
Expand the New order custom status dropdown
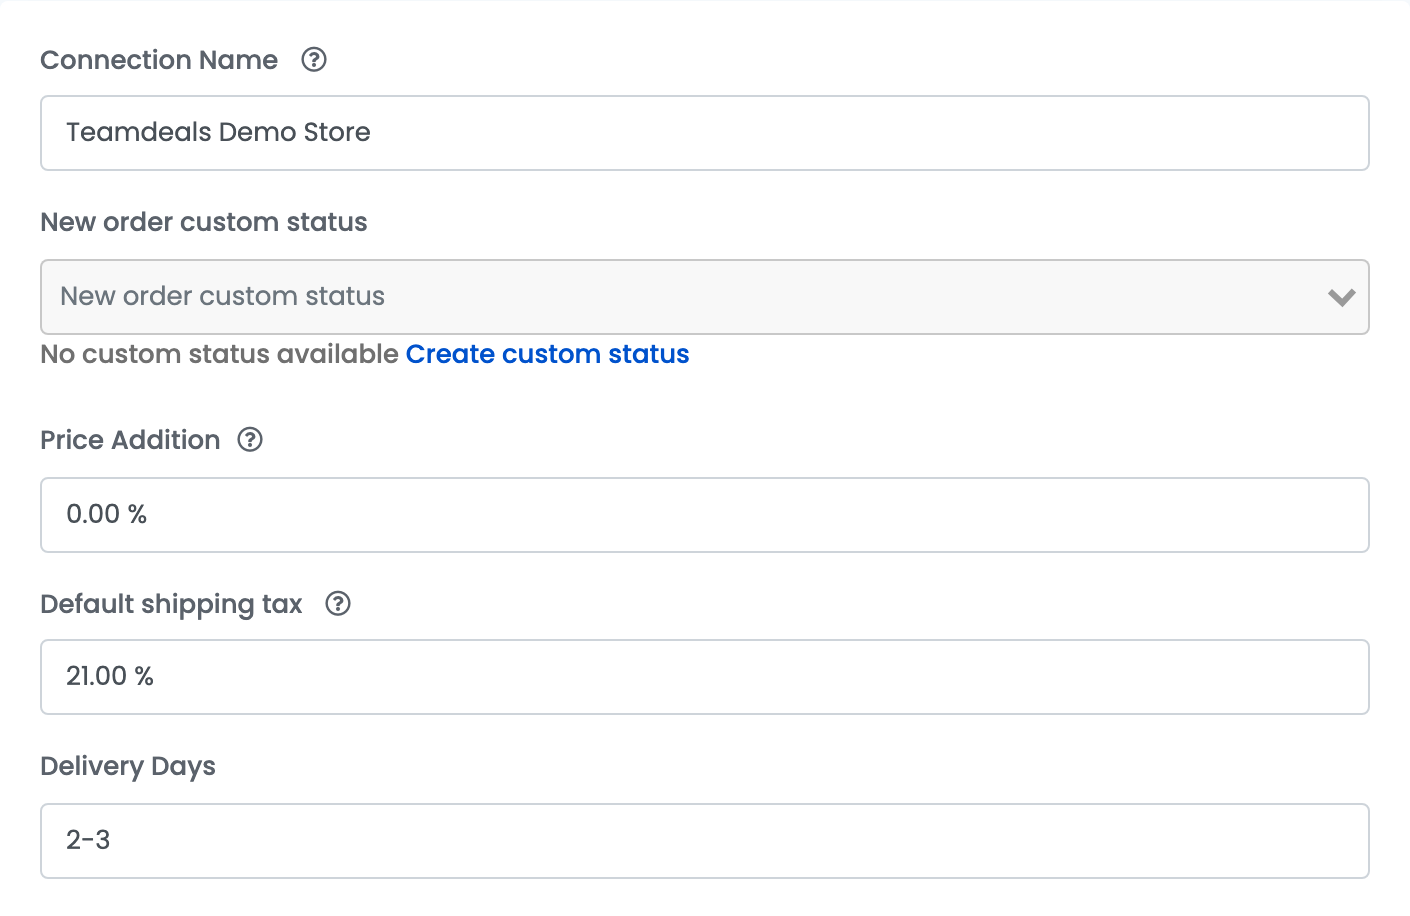704,297
